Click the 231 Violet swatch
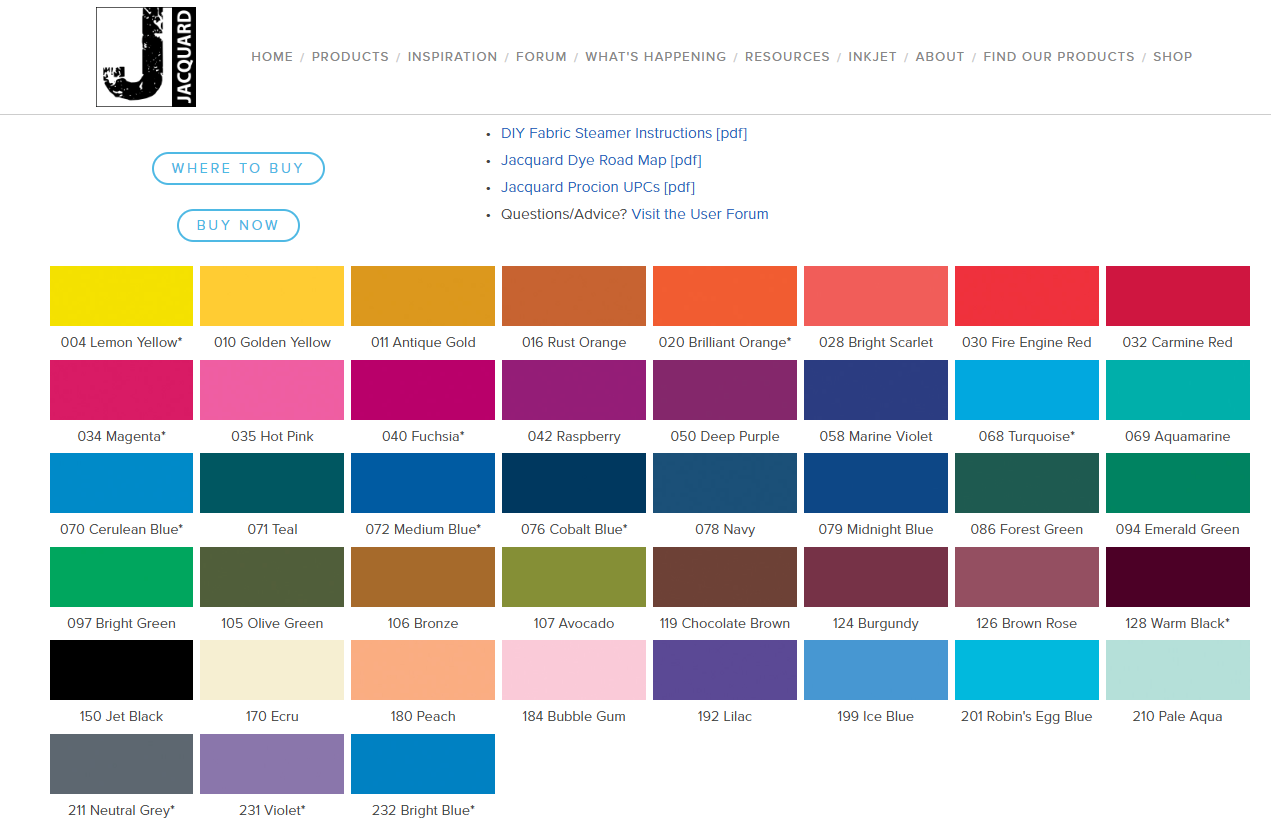This screenshot has width=1271, height=830. coord(272,764)
